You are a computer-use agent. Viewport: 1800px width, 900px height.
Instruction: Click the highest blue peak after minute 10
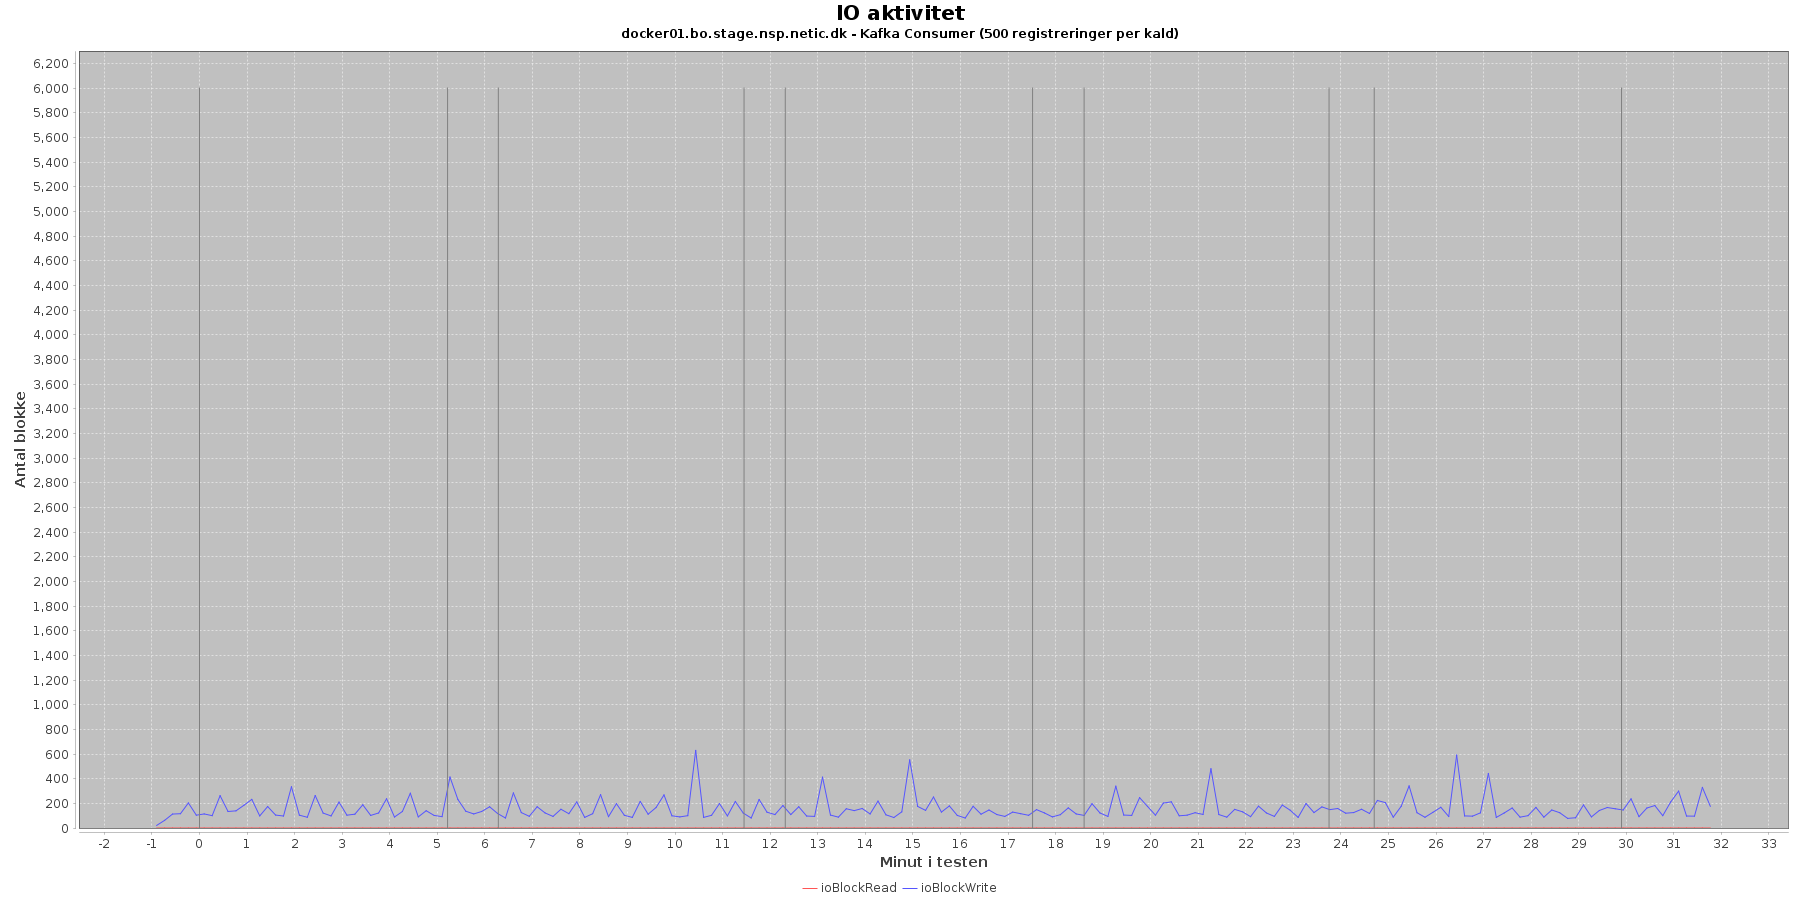[x=695, y=751]
